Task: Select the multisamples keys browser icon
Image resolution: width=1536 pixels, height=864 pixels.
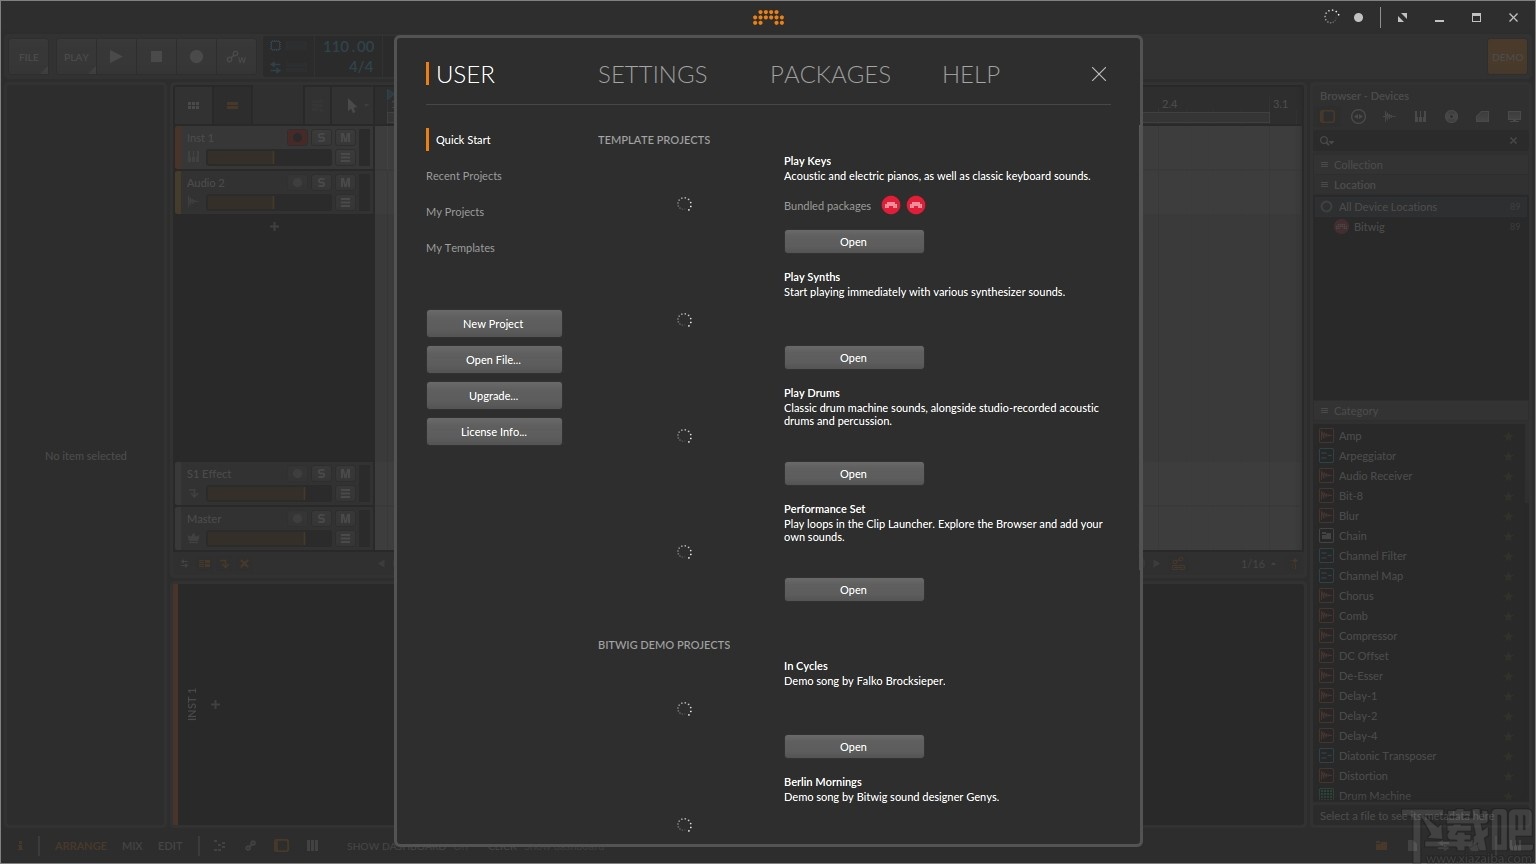Action: pyautogui.click(x=1420, y=117)
